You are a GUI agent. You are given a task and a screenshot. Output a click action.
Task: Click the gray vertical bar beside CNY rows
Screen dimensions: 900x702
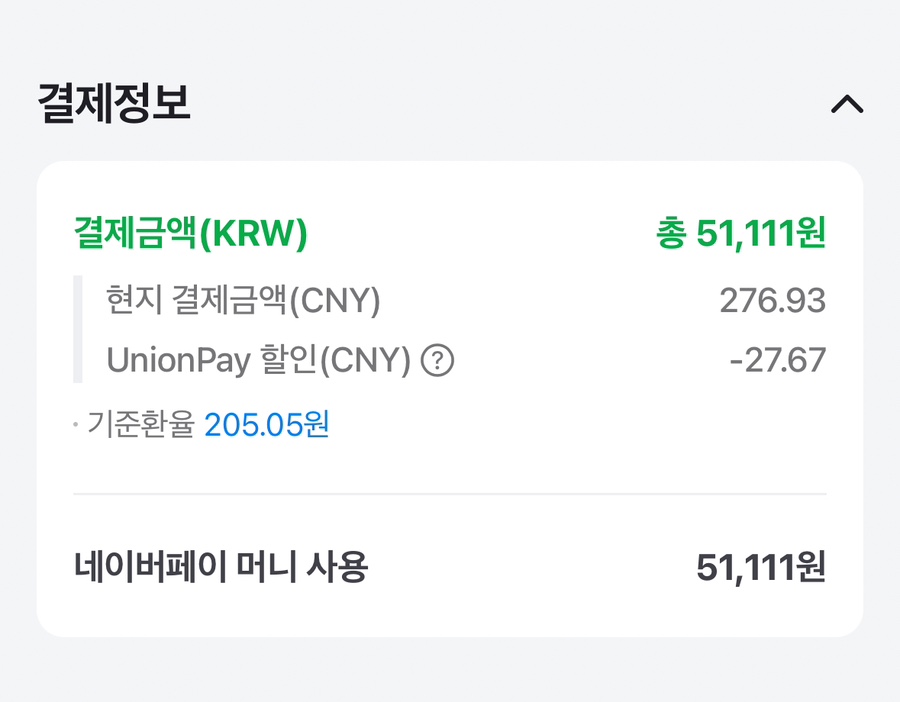[78, 329]
